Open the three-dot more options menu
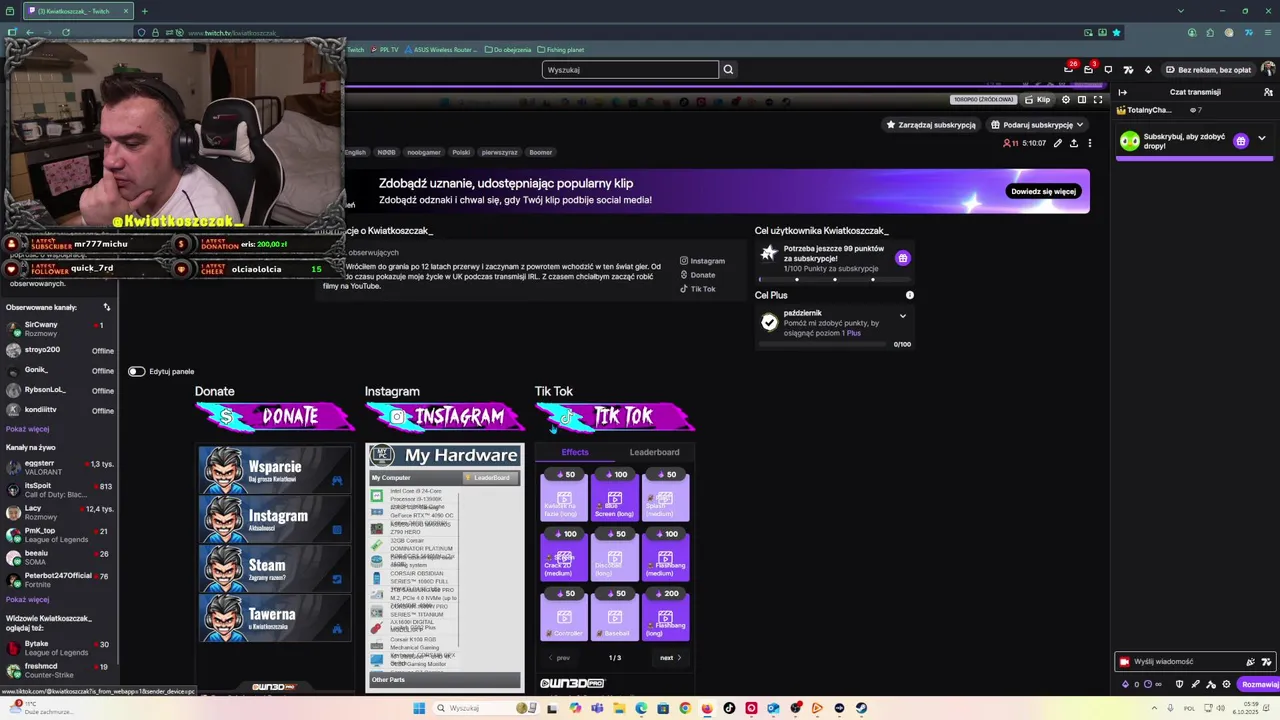The width and height of the screenshot is (1280, 720). pos(1090,143)
